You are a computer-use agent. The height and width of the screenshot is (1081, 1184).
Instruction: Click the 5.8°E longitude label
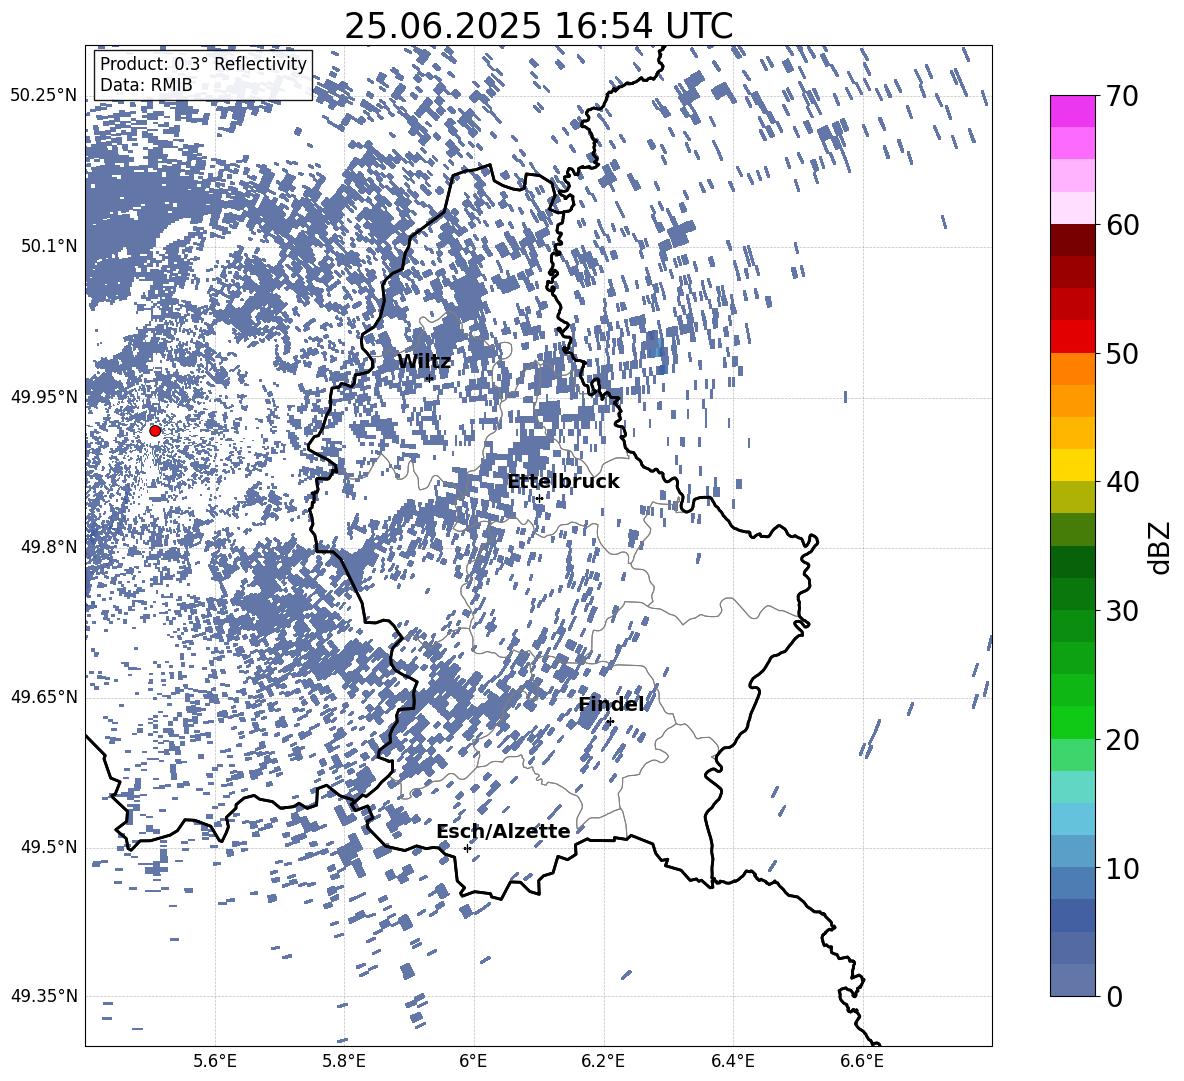[344, 1061]
